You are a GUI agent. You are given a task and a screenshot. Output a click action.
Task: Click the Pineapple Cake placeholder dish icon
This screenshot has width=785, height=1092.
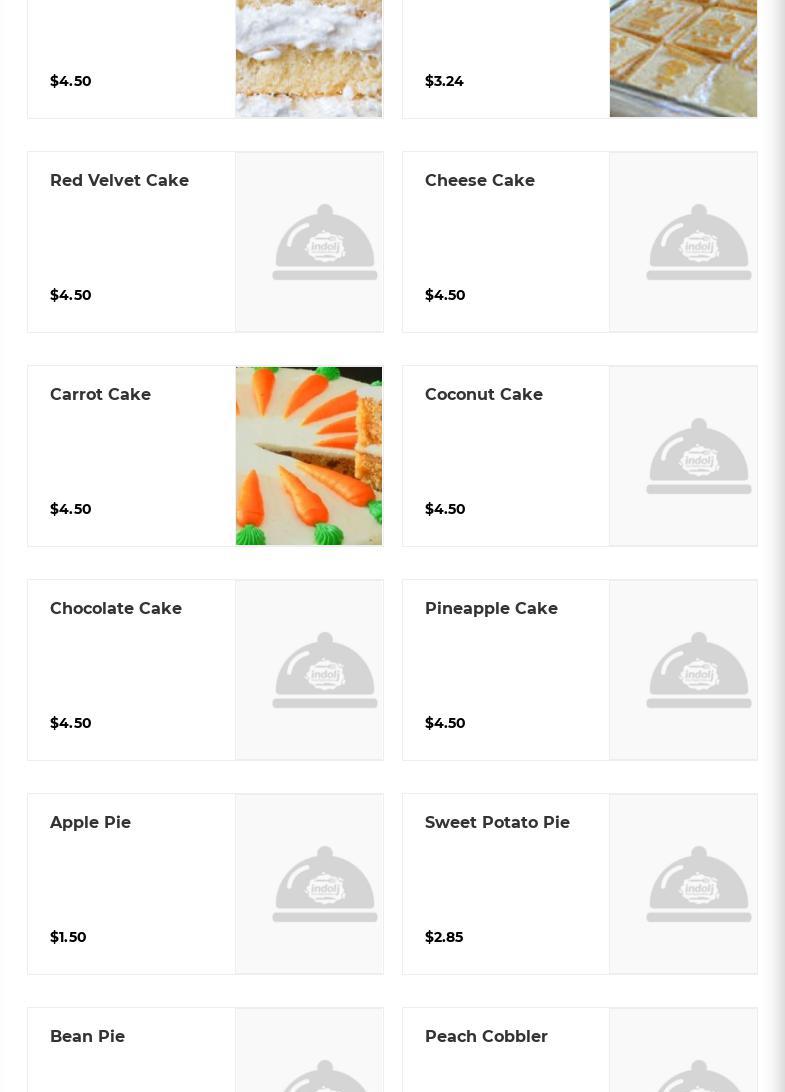[x=698, y=670]
